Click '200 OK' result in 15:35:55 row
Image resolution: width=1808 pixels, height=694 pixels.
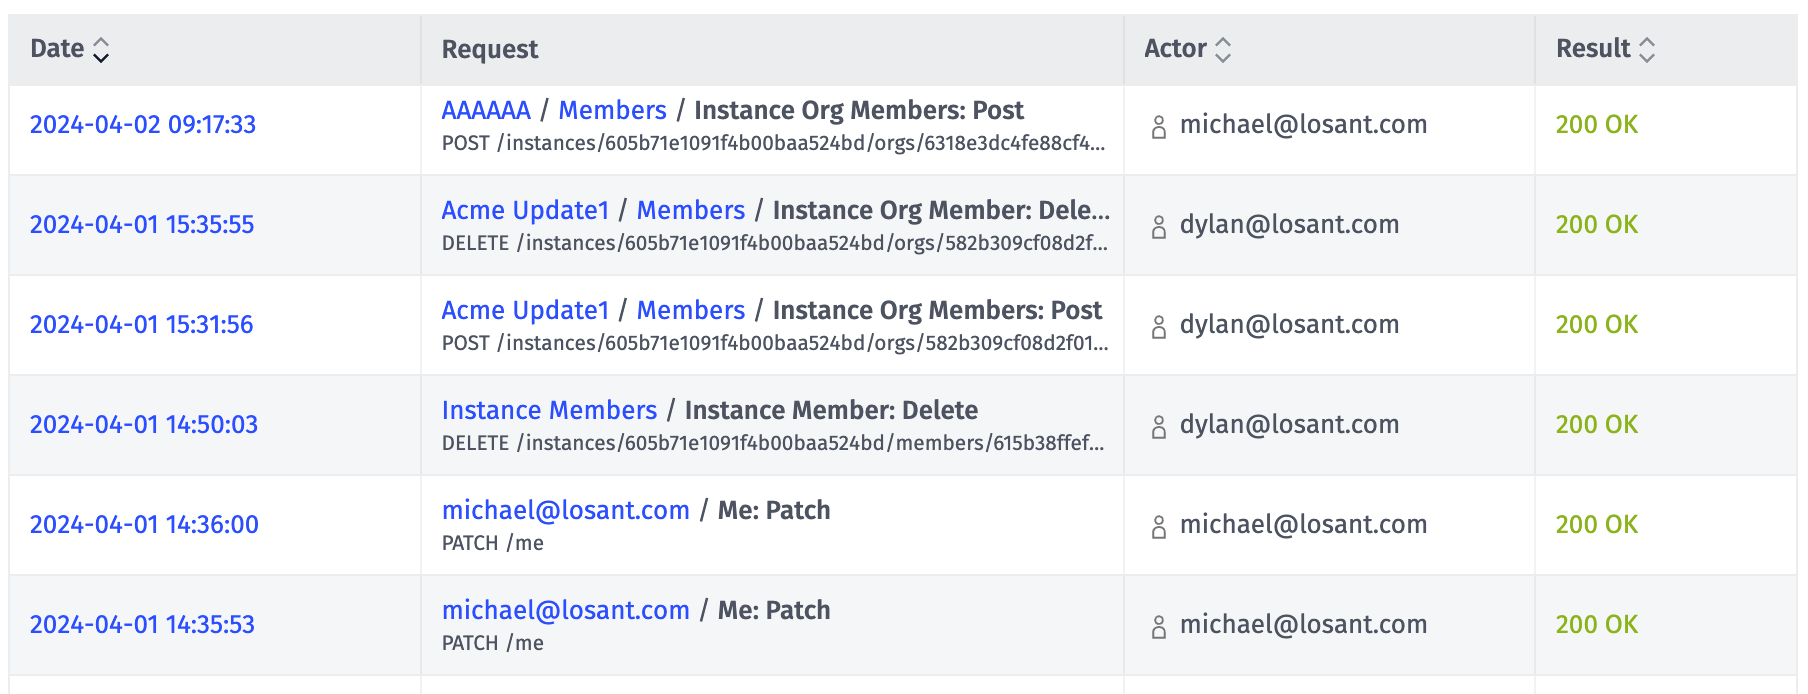click(x=1597, y=224)
